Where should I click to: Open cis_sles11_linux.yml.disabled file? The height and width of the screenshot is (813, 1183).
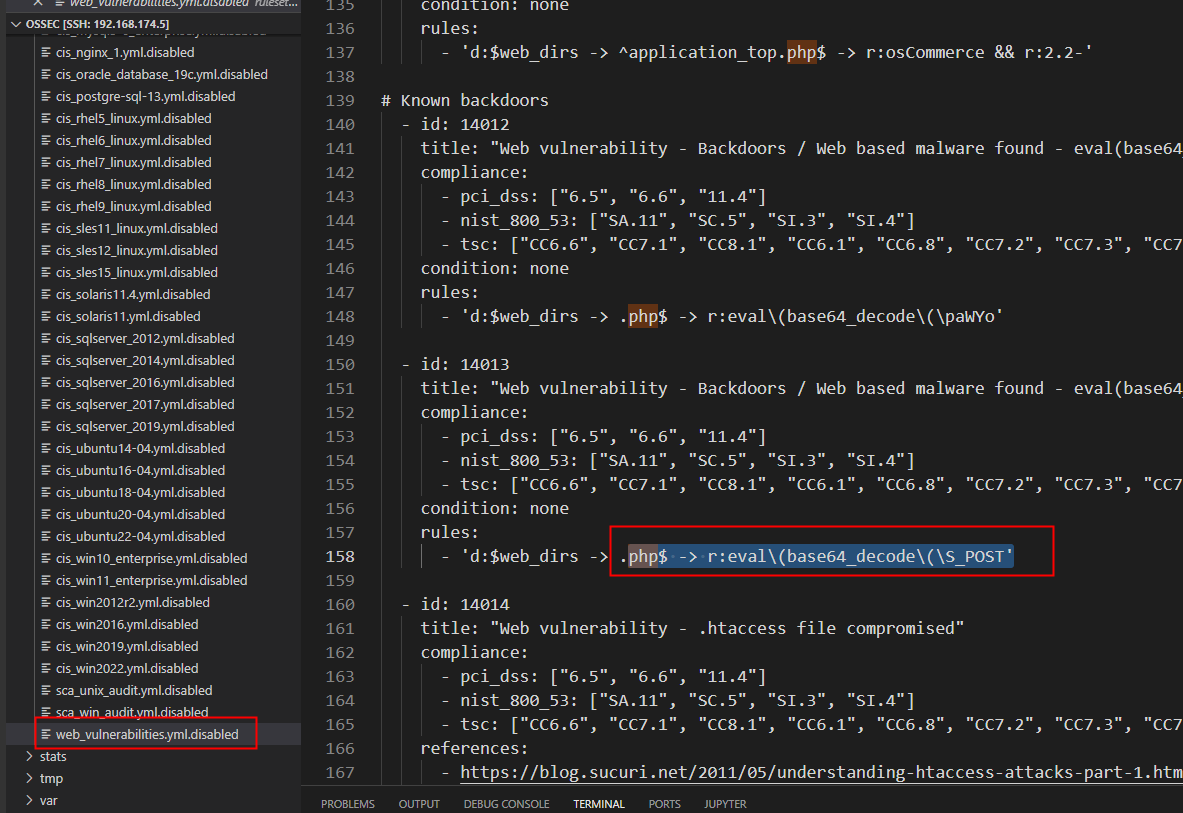tap(137, 229)
